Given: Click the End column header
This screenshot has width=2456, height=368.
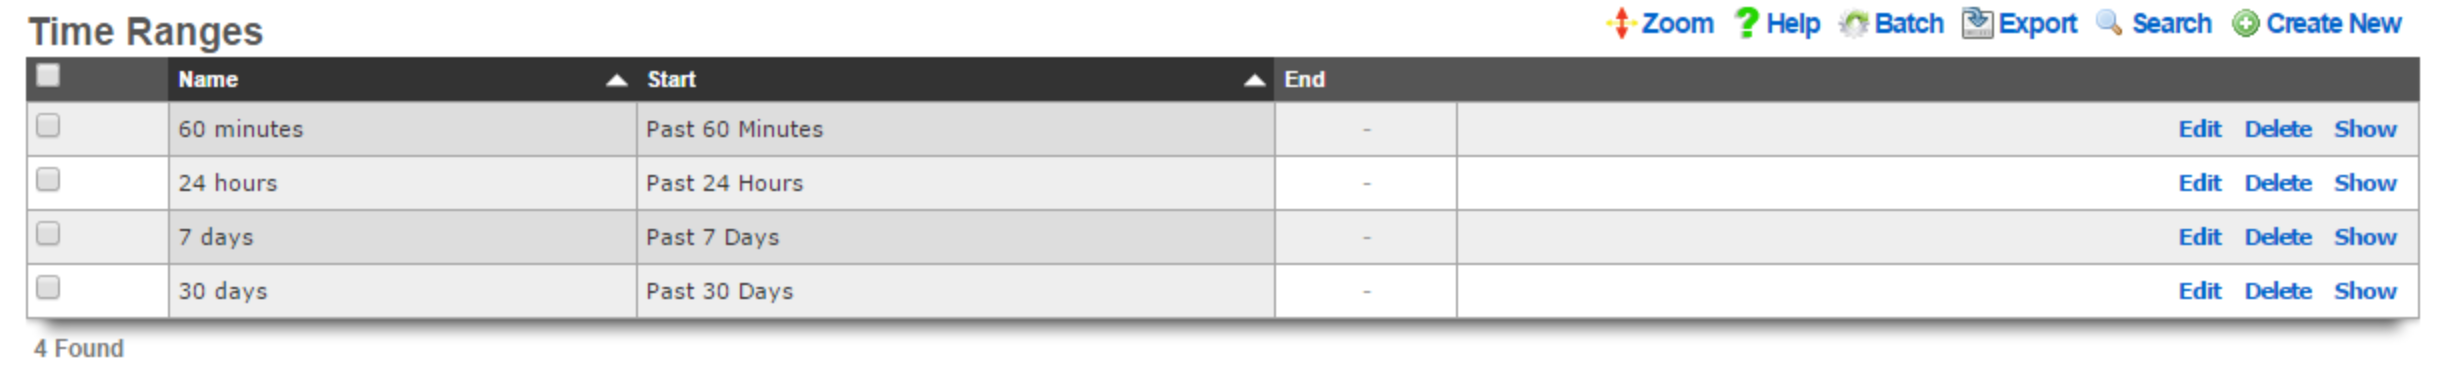Looking at the screenshot, I should (x=1304, y=79).
